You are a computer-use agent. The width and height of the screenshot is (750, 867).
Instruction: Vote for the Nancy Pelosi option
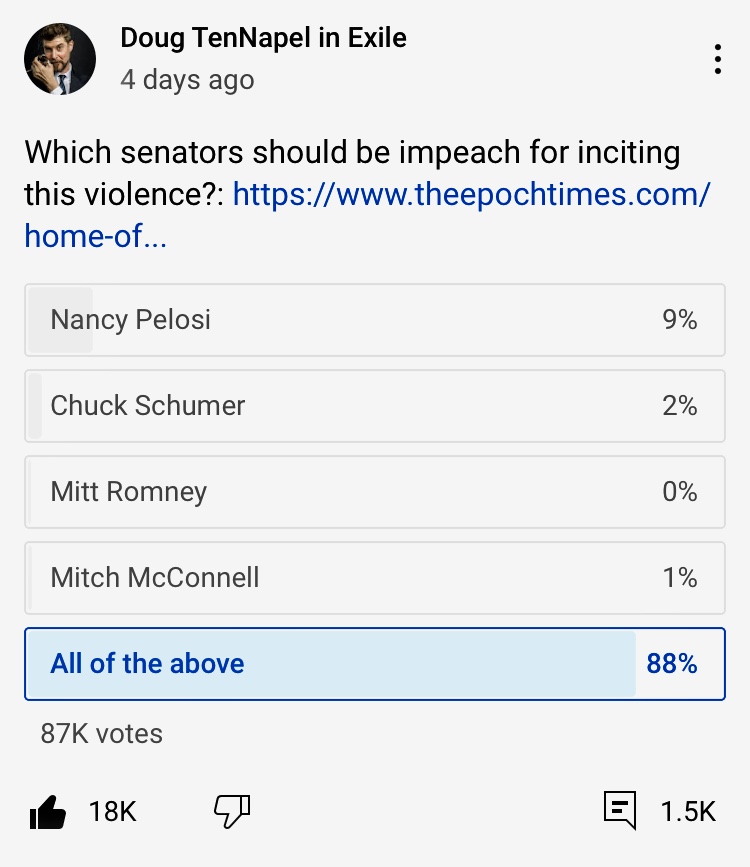coord(374,320)
